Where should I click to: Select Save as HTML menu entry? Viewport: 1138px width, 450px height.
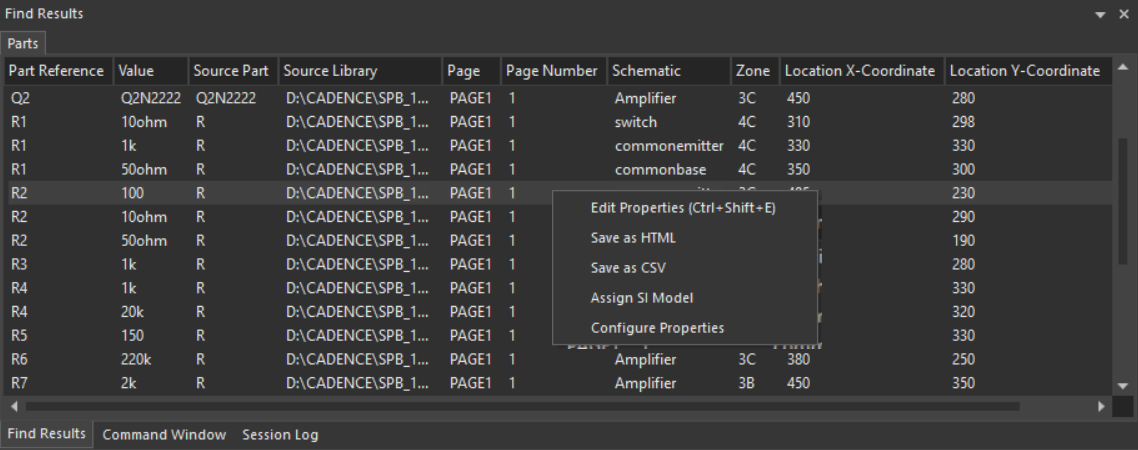633,238
